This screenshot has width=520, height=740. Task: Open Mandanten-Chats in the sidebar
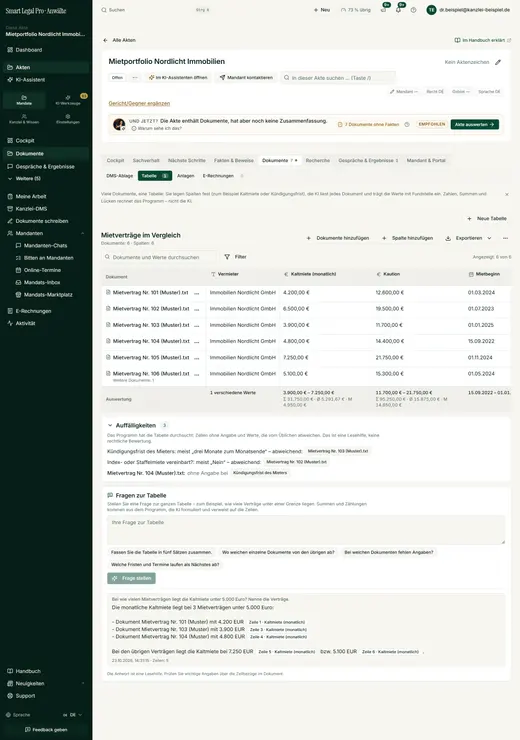coord(45,245)
